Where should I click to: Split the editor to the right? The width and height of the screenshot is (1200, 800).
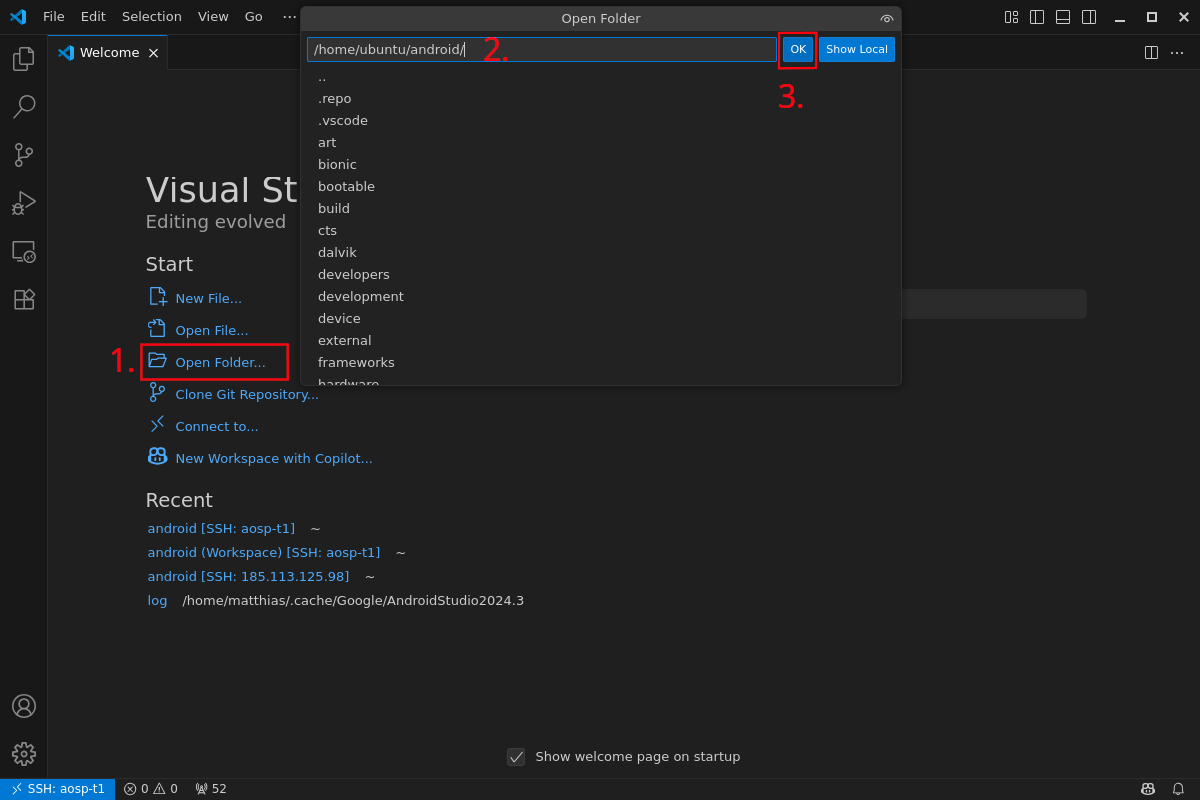coord(1151,52)
